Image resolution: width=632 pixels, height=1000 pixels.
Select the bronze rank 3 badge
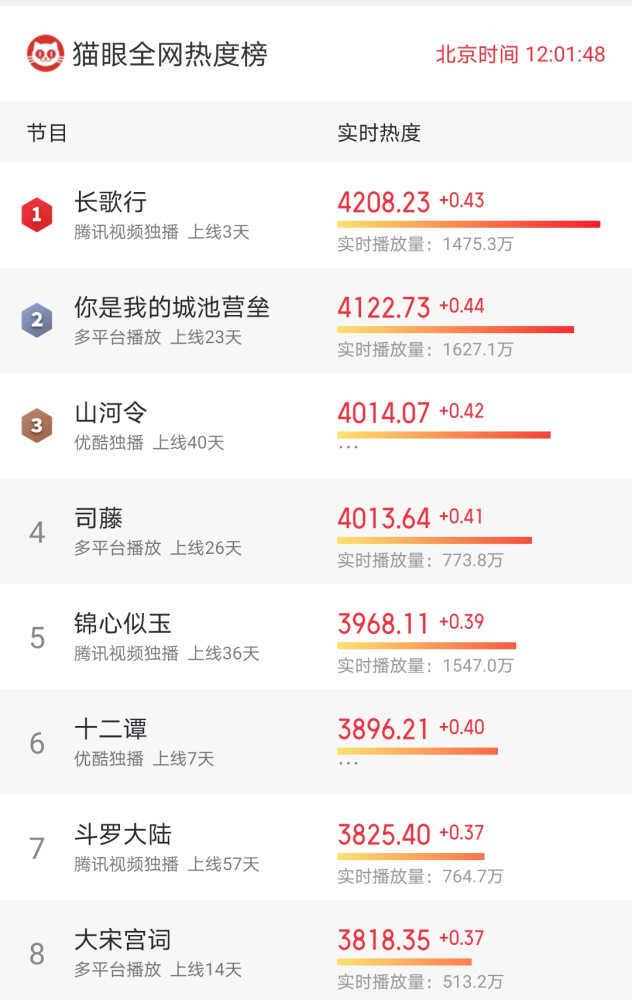click(37, 425)
